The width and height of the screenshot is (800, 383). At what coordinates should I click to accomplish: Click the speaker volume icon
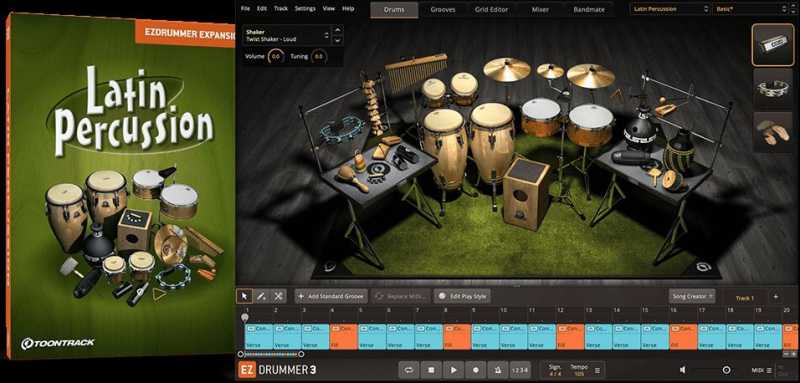(x=683, y=370)
